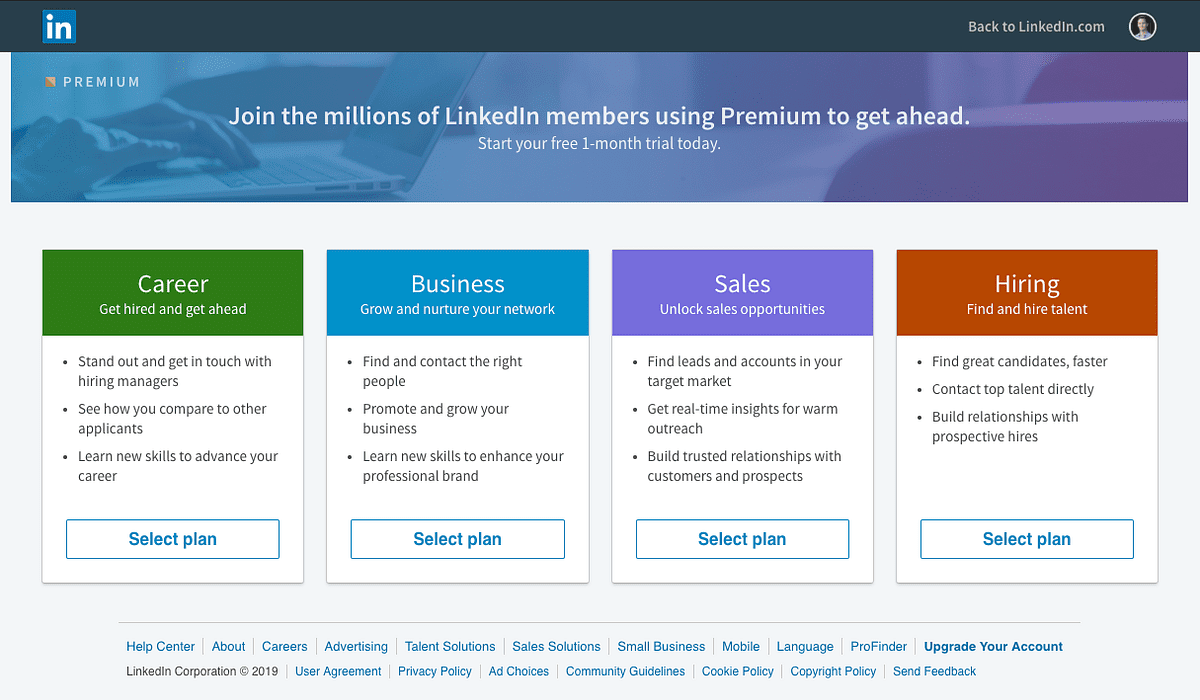
Task: Click the LinkedIn logo icon
Action: (x=58, y=26)
